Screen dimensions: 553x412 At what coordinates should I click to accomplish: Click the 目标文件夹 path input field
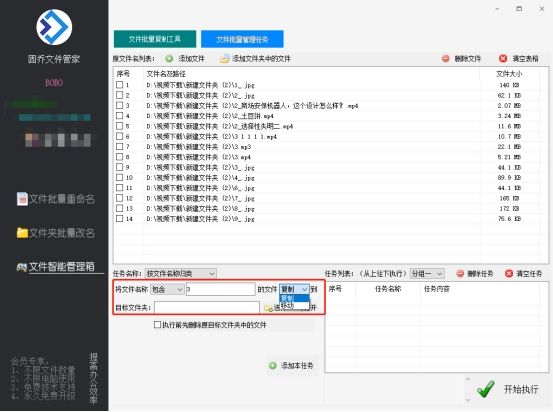(x=207, y=308)
